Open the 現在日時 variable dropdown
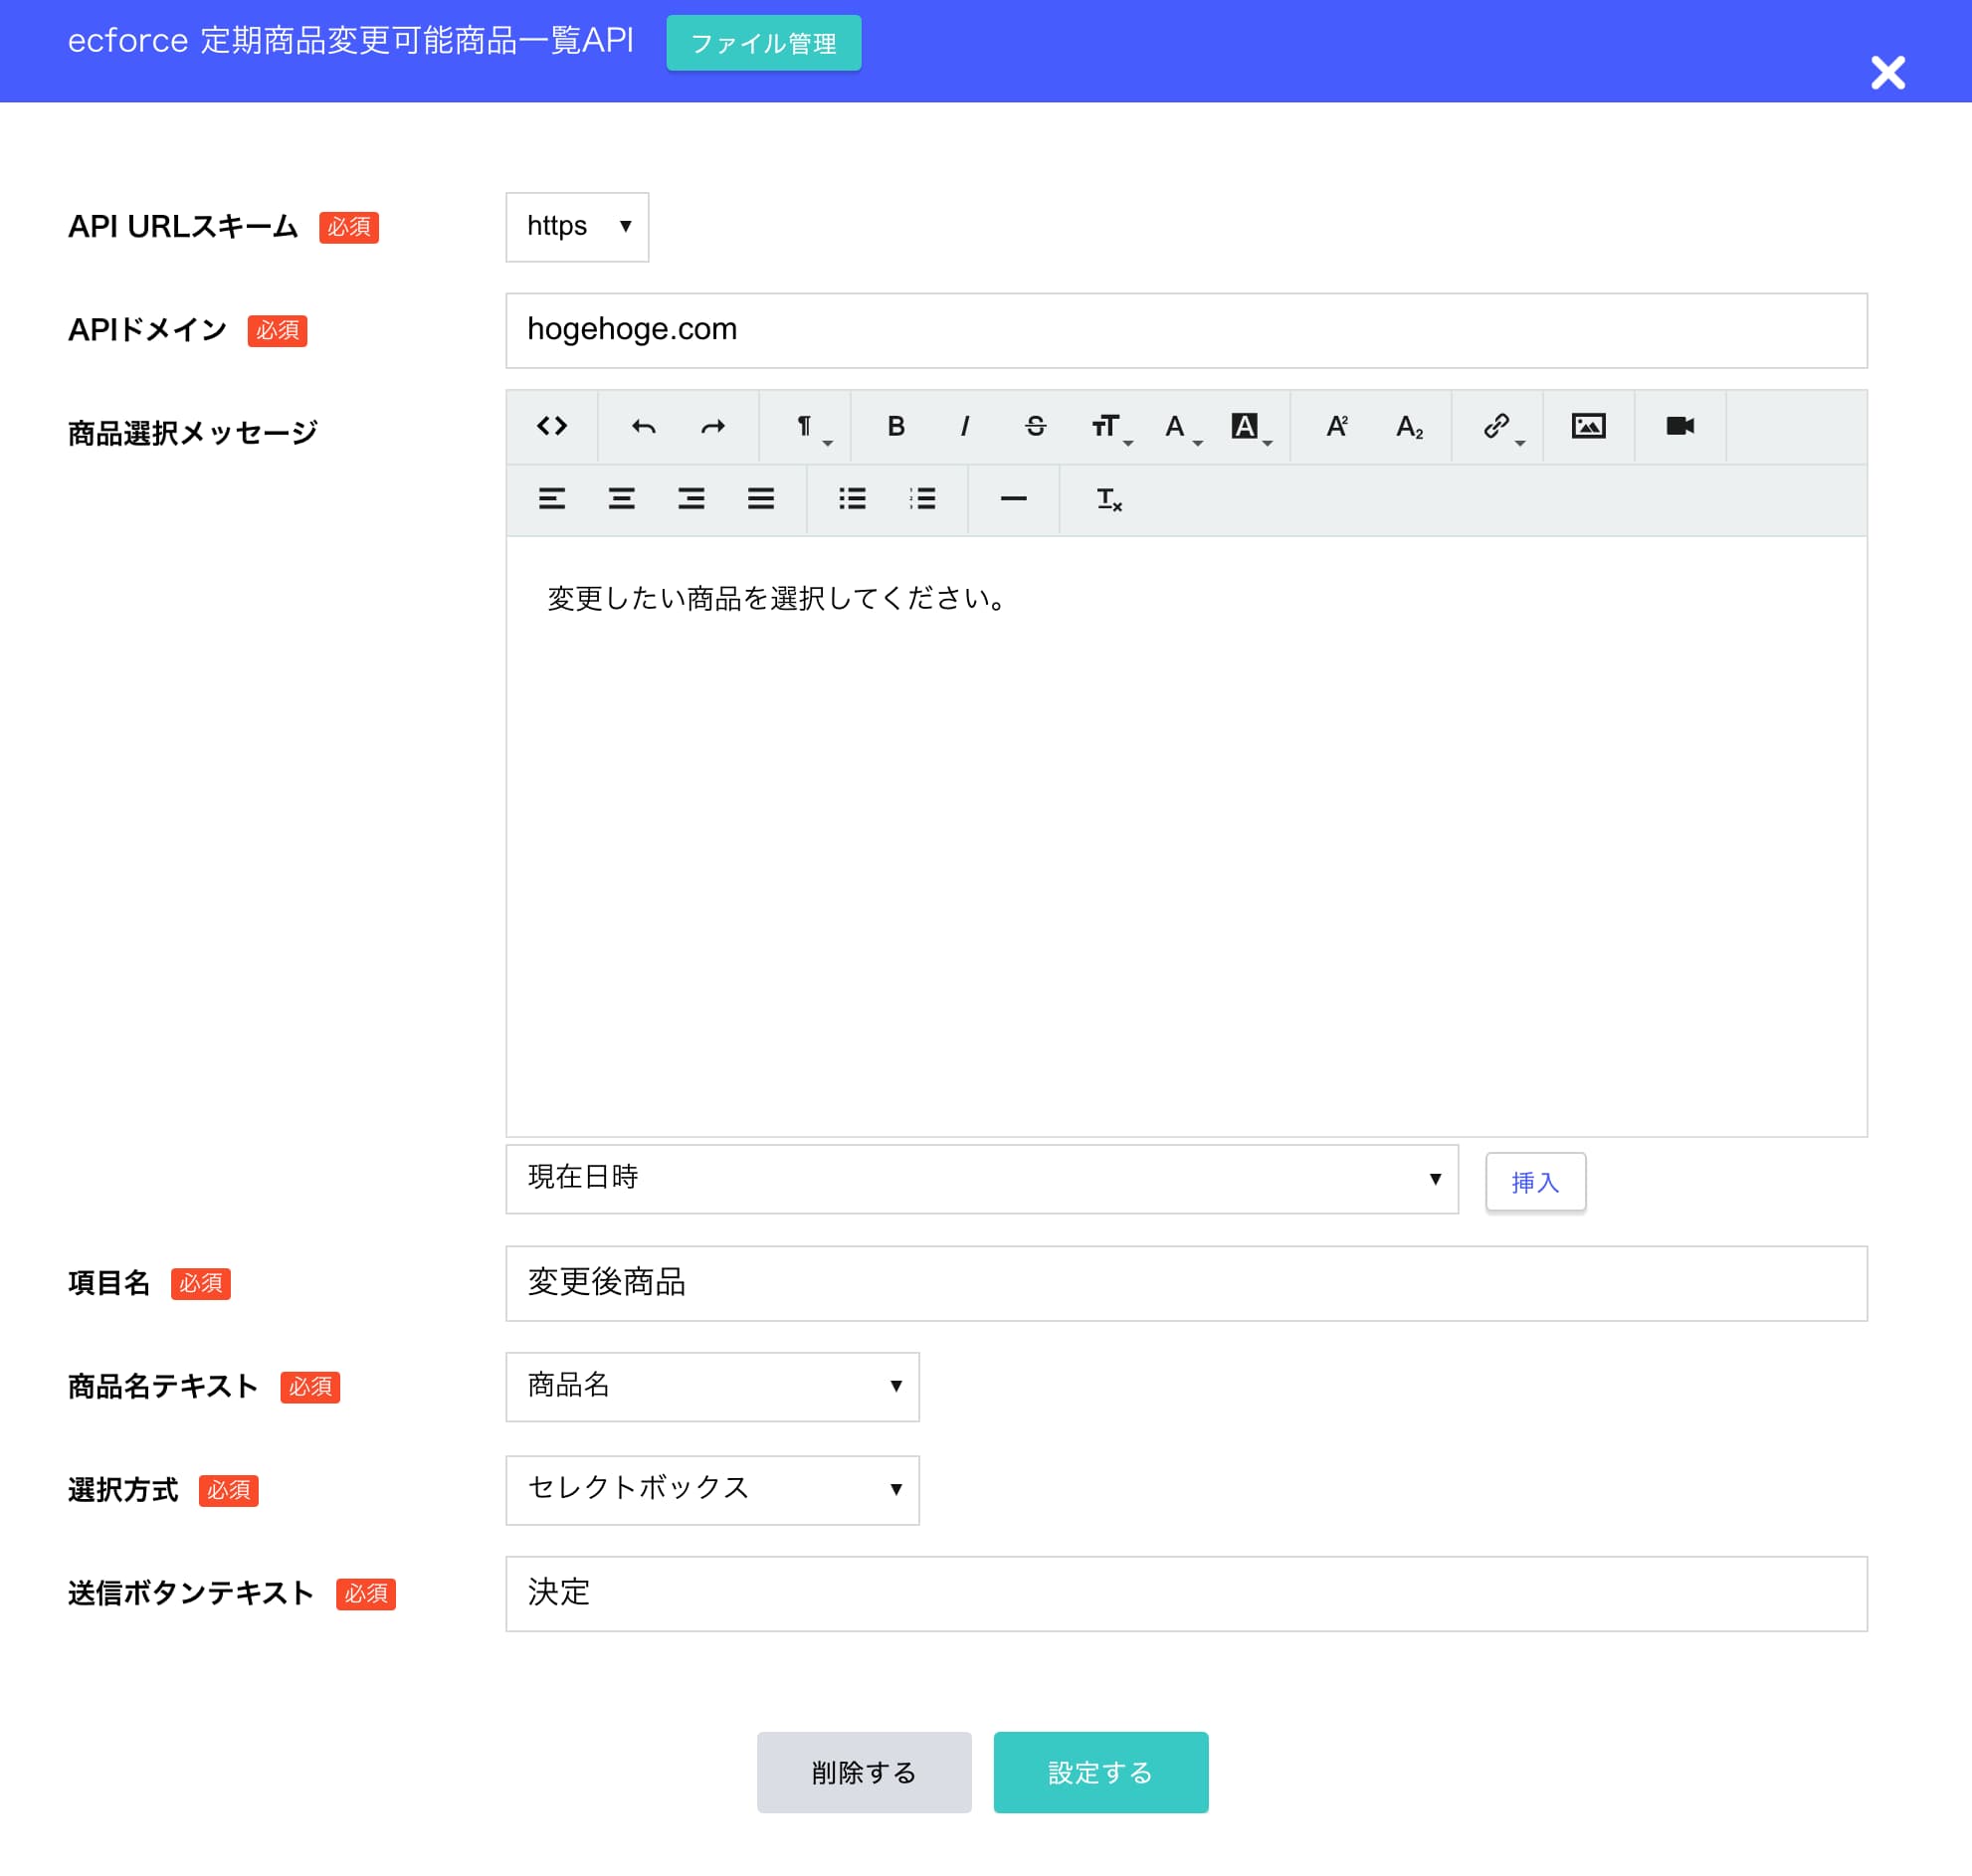 click(982, 1180)
